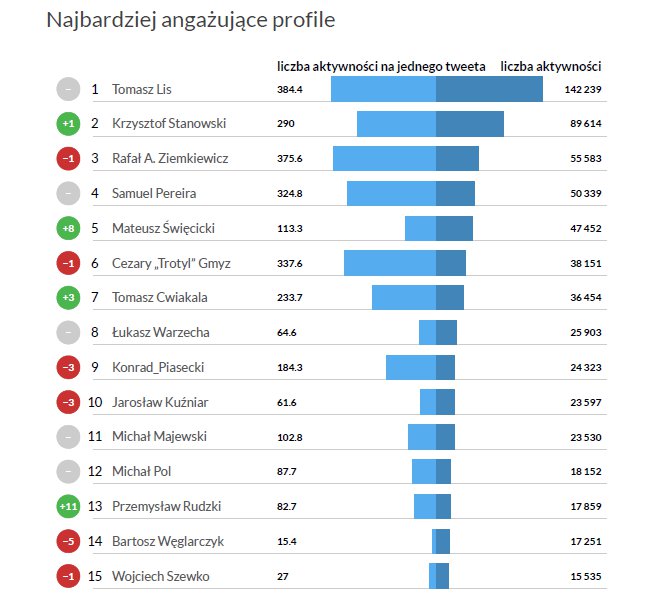
Task: Select Cezary „Trotyl” Gmyz name
Action: (x=170, y=263)
